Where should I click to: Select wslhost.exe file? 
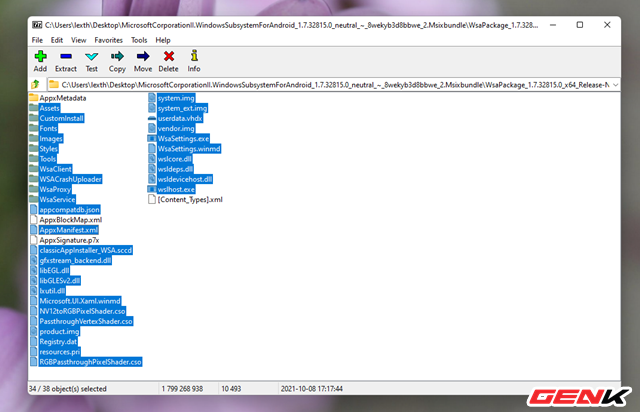click(x=171, y=189)
